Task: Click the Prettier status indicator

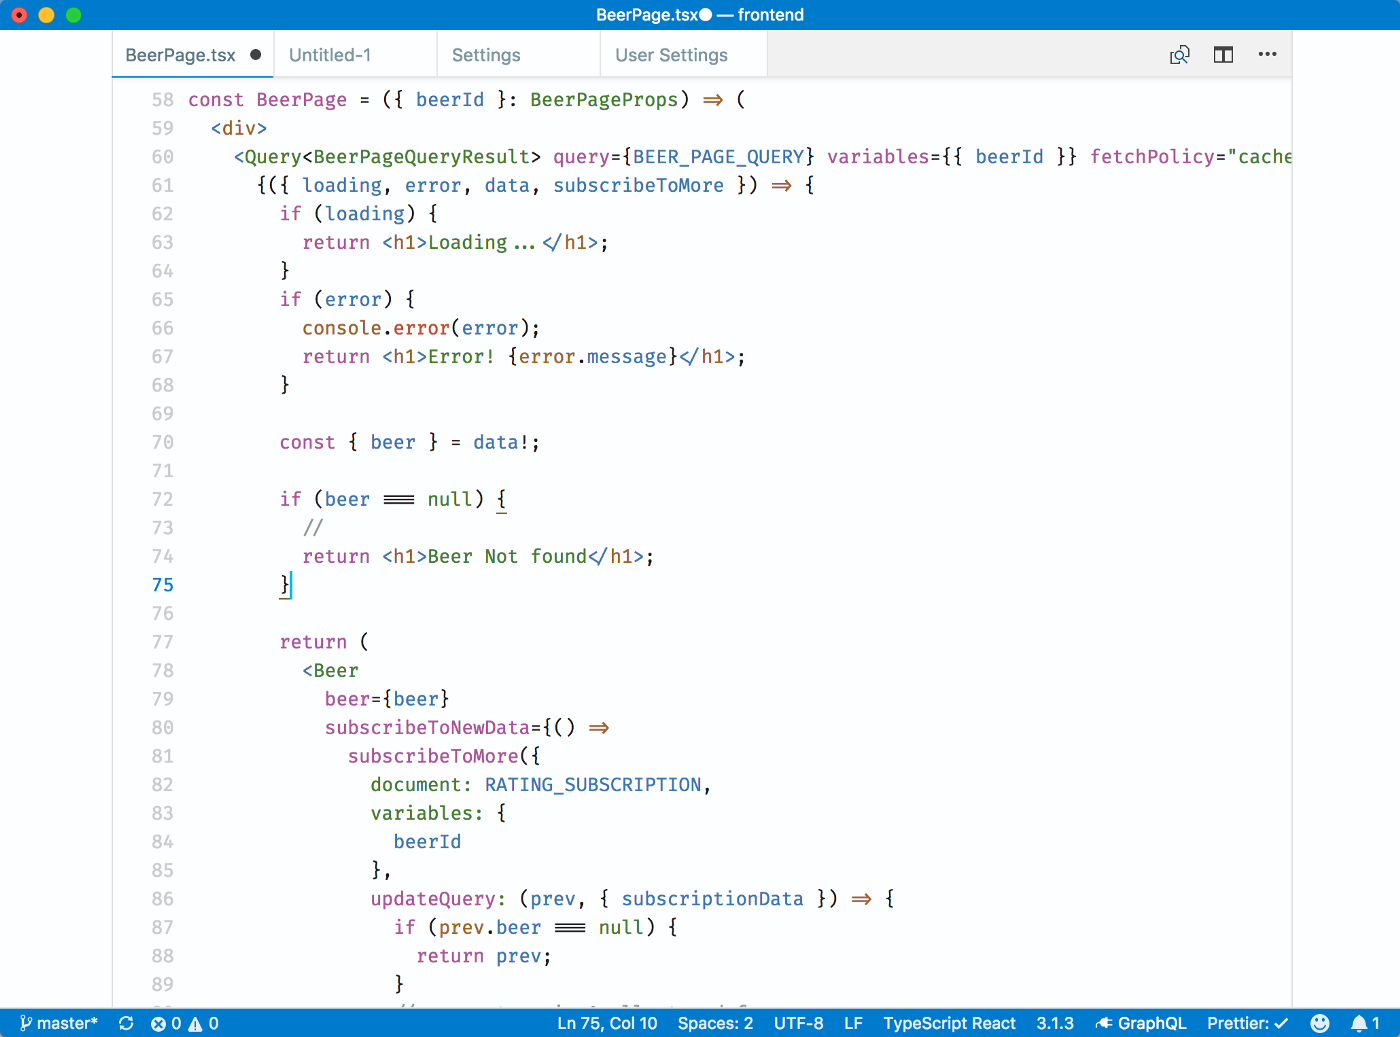Action: coord(1247,1023)
